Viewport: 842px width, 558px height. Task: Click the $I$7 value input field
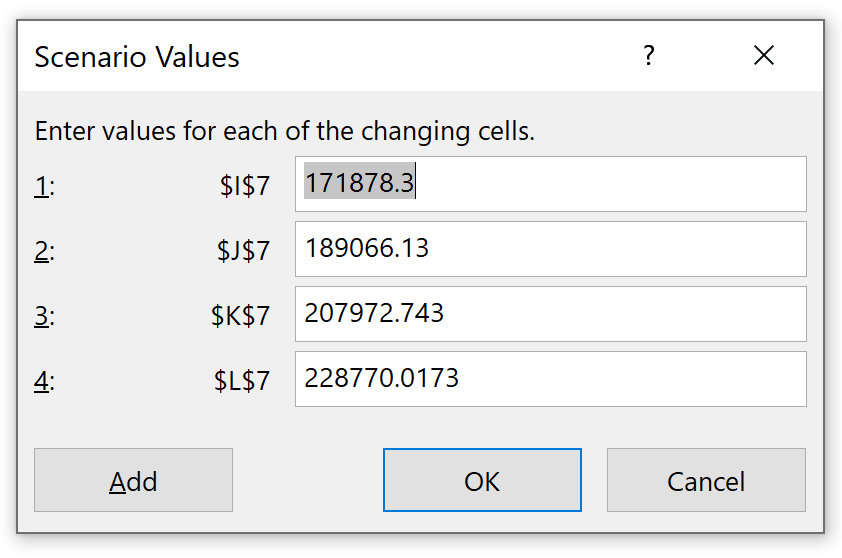550,184
